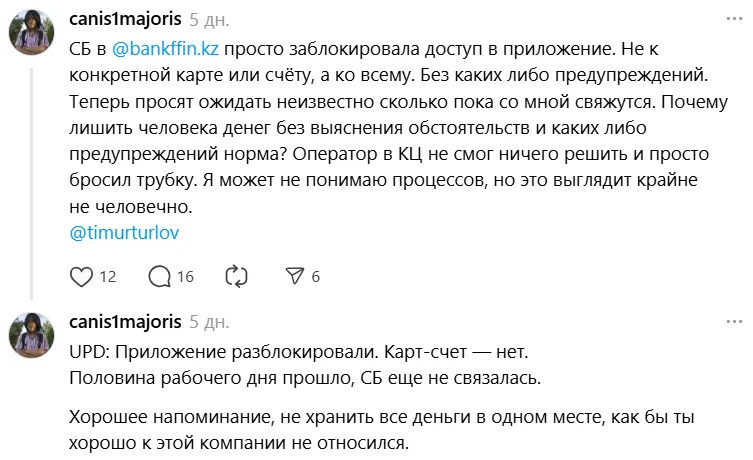This screenshot has width=753, height=460.
Task: Open the @timurturlov profile mention
Action: coord(125,232)
